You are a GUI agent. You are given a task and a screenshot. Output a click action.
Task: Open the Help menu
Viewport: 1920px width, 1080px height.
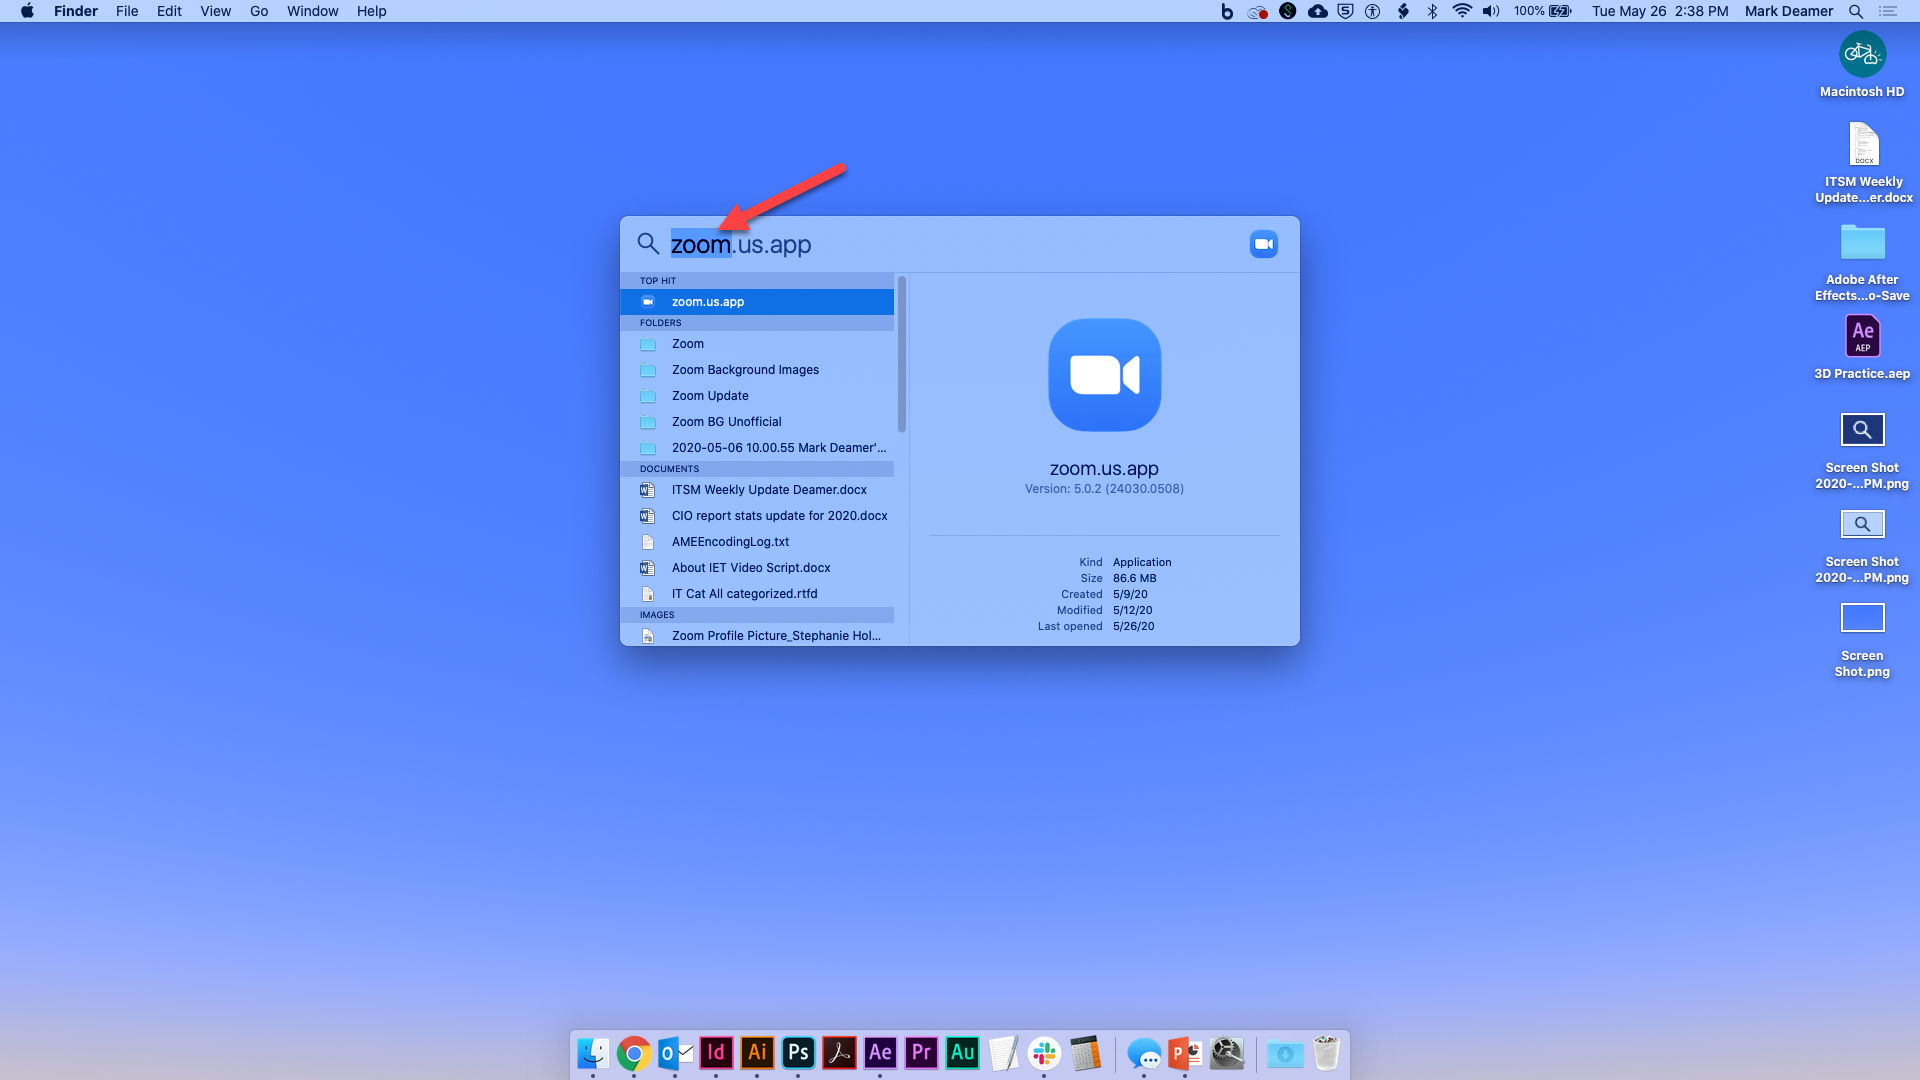tap(371, 11)
